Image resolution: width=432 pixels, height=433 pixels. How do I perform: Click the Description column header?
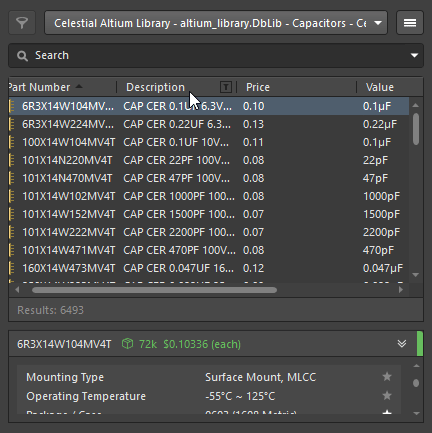155,87
